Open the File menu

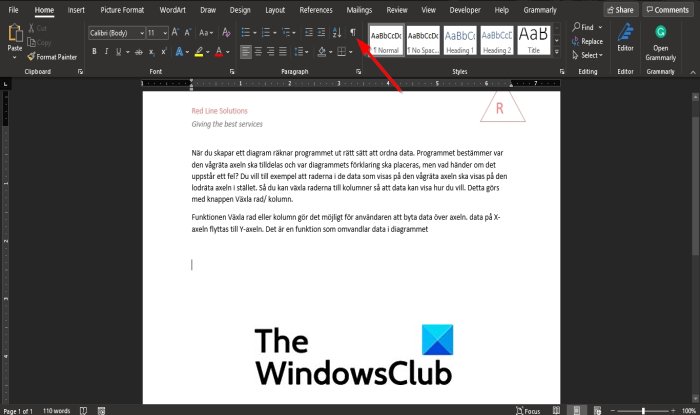13,10
